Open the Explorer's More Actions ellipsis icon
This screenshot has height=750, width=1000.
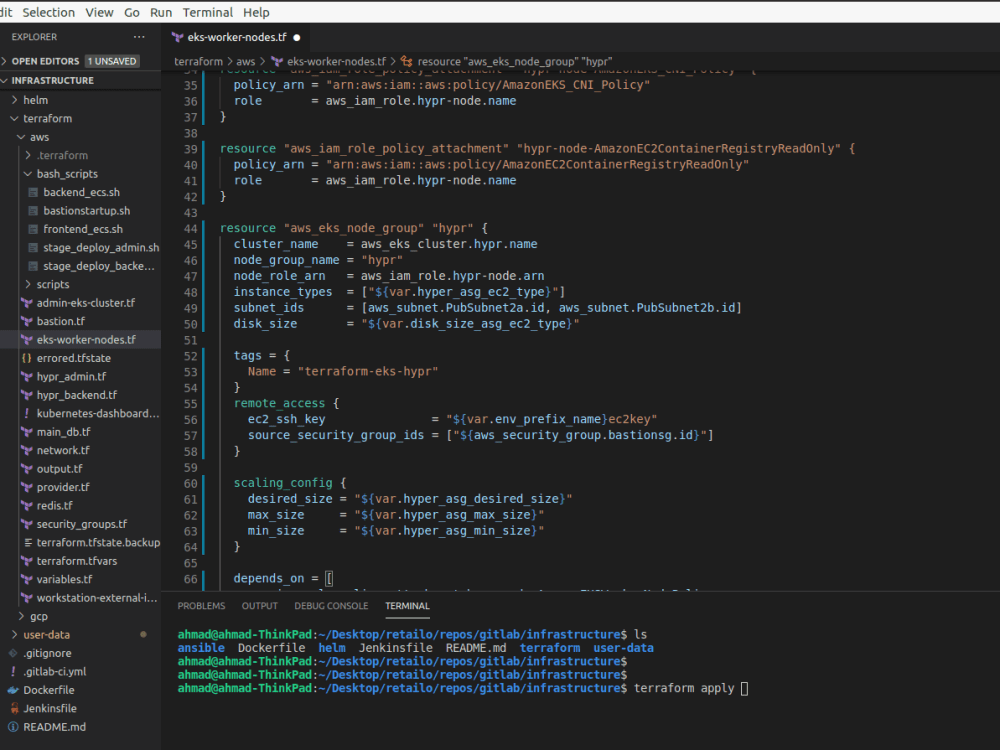(x=138, y=36)
